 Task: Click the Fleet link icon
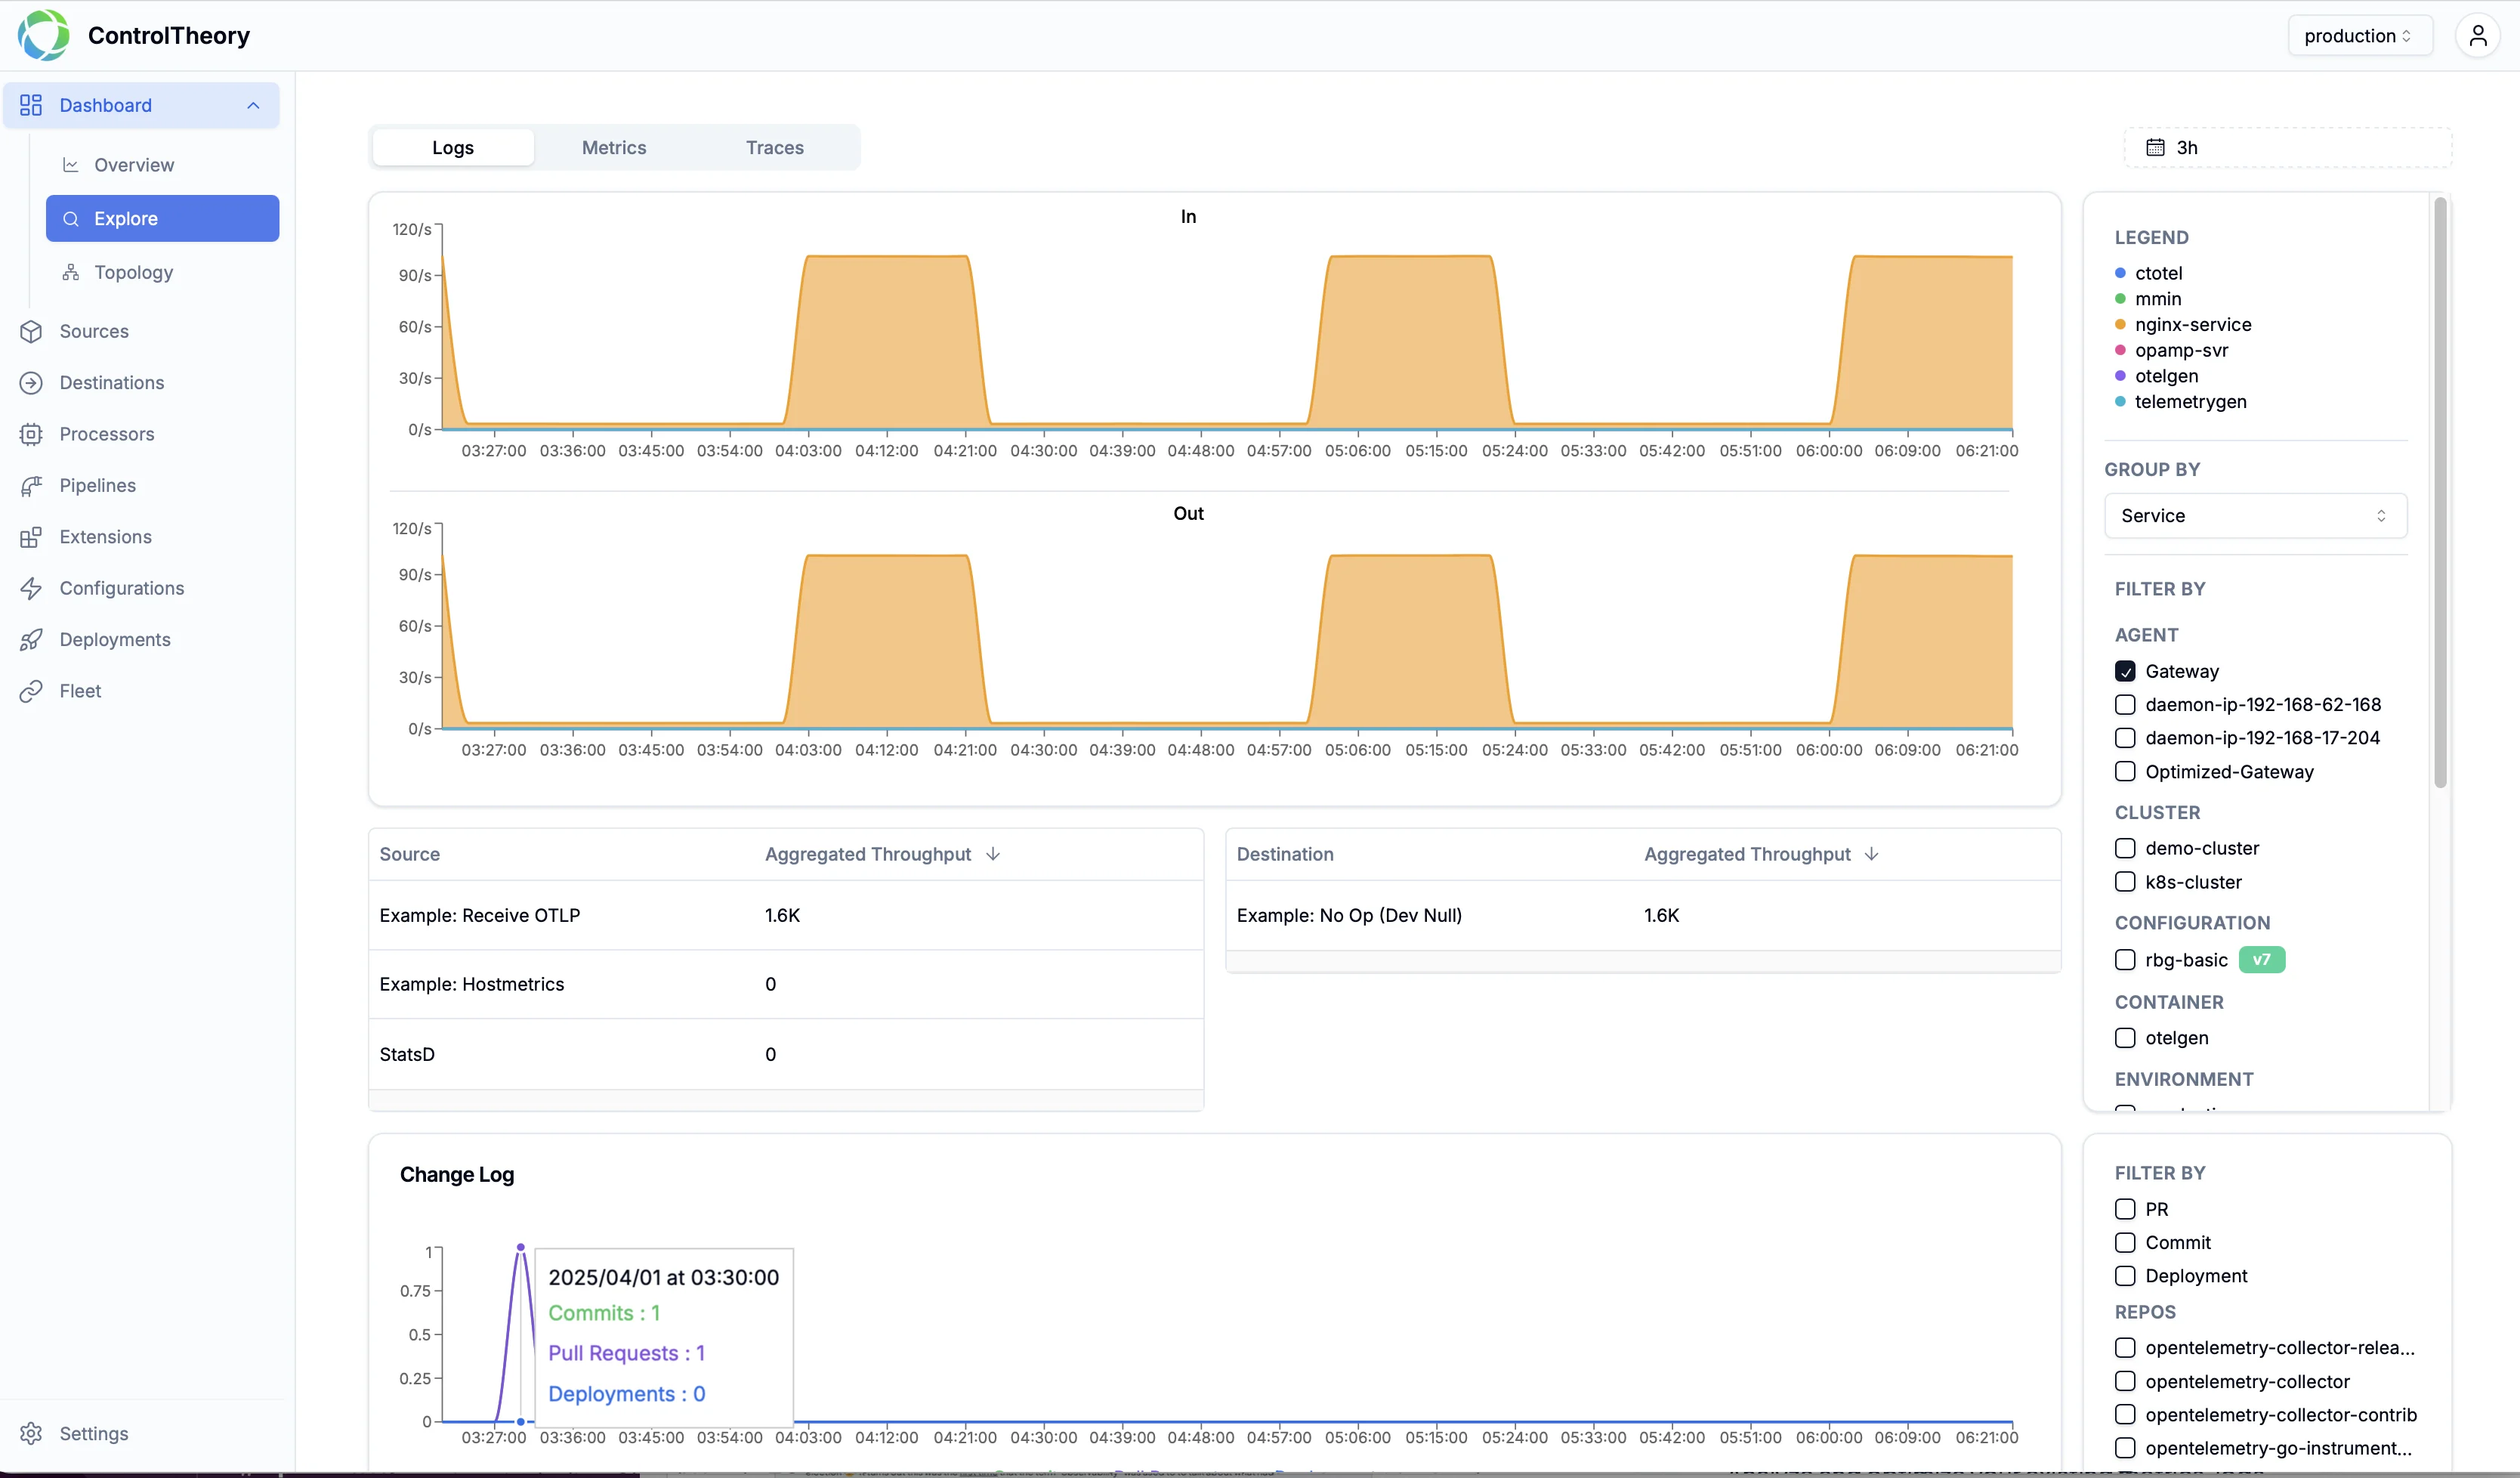pos(31,691)
